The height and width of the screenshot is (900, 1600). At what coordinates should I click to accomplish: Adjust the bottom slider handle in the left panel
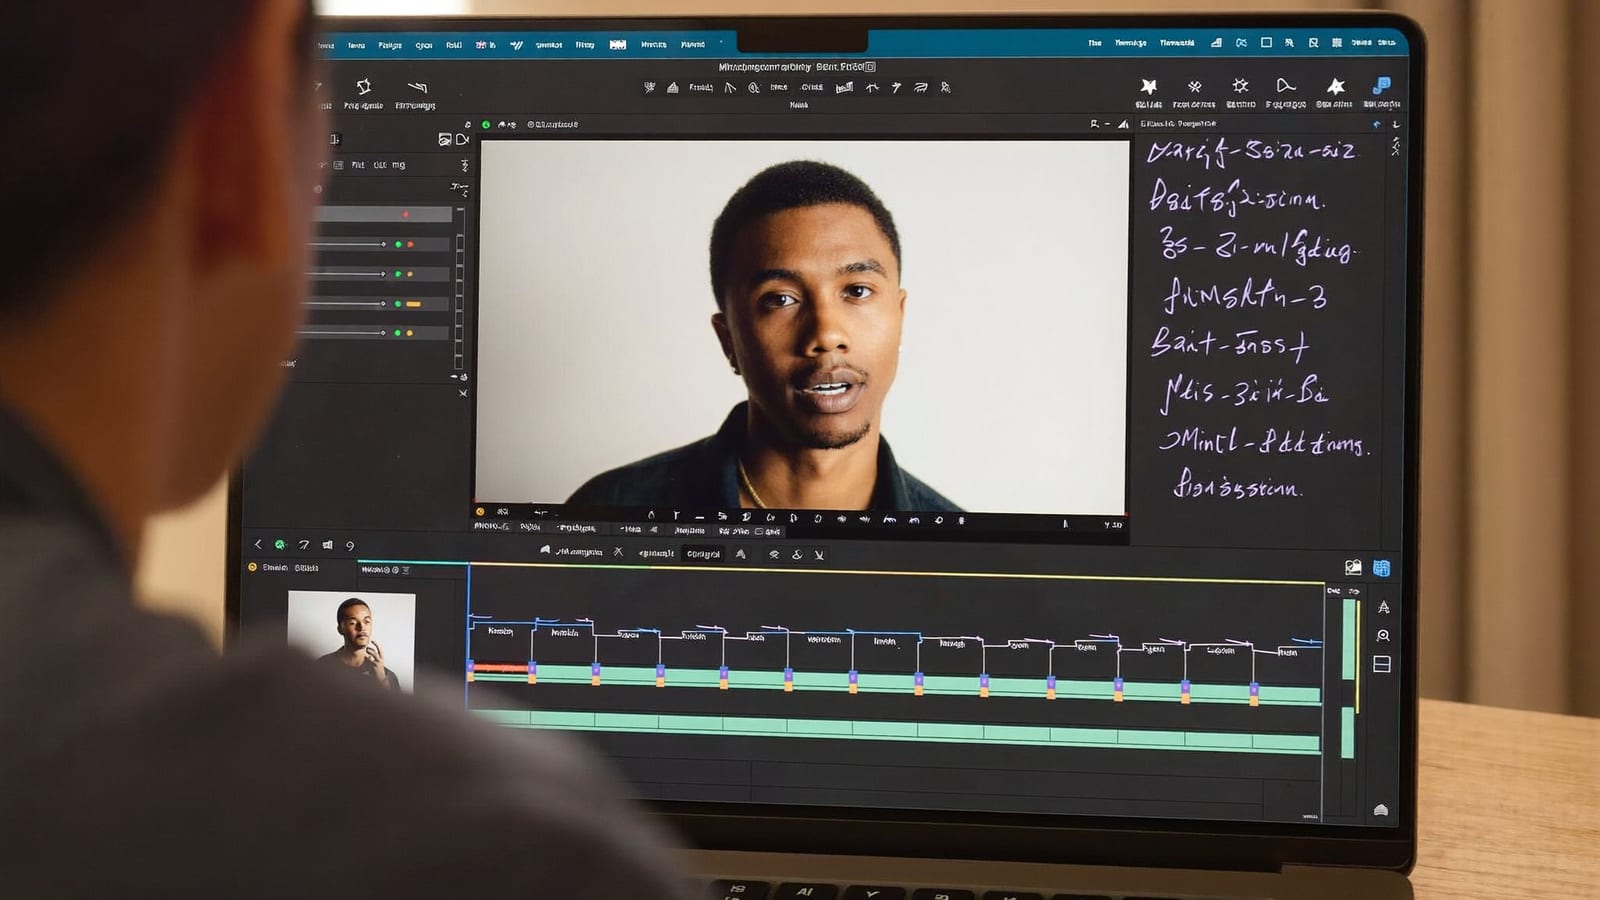[383, 333]
